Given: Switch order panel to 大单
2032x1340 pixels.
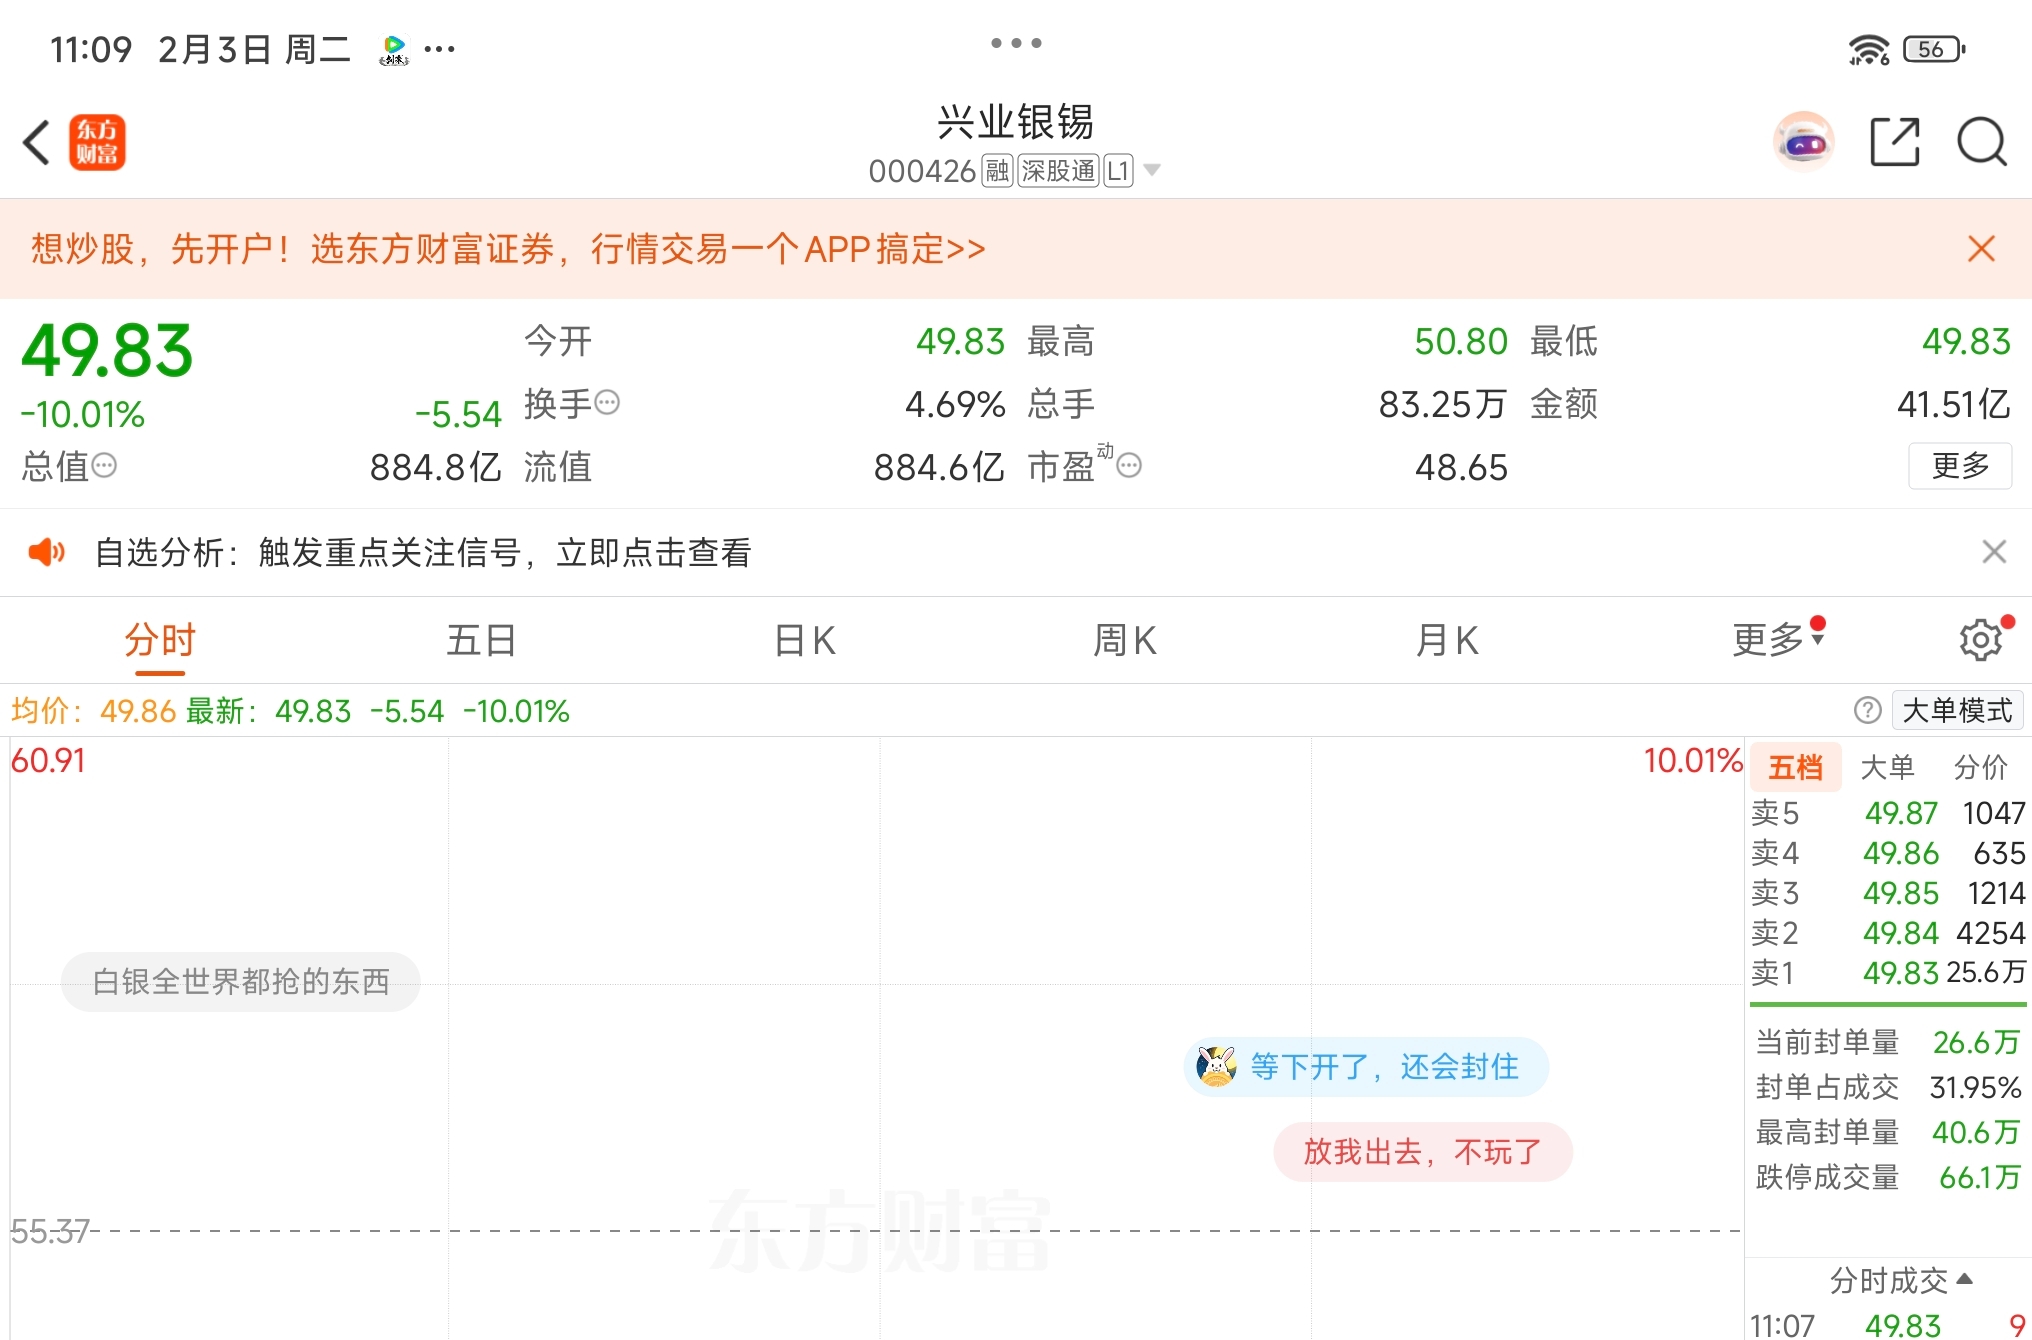Looking at the screenshot, I should pyautogui.click(x=1887, y=767).
